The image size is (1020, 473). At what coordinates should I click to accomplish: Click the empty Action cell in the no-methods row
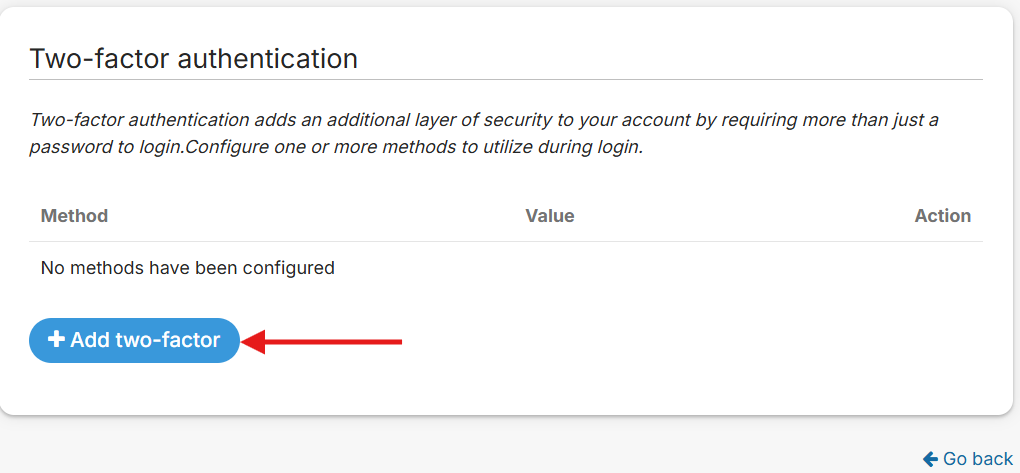coord(942,268)
